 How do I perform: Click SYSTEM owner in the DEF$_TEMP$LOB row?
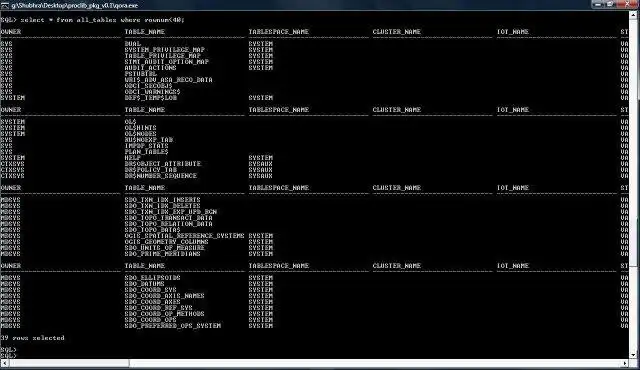[x=13, y=98]
